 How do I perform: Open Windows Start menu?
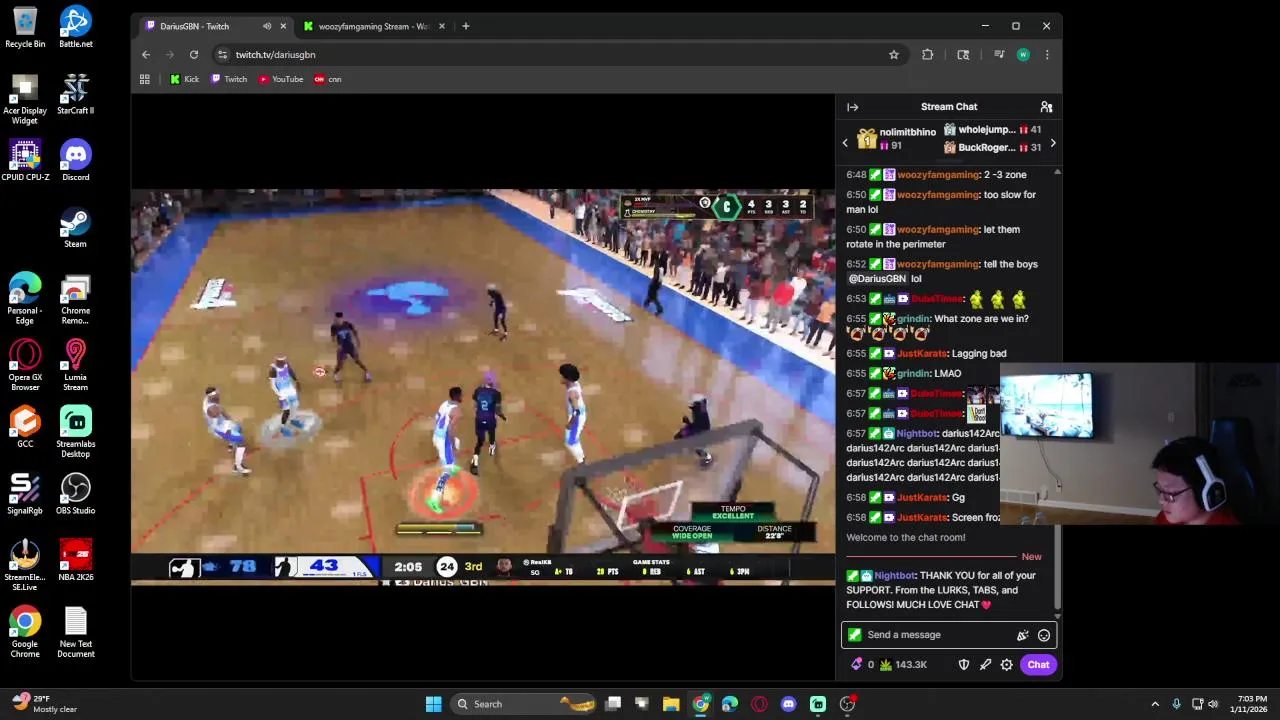coord(433,704)
